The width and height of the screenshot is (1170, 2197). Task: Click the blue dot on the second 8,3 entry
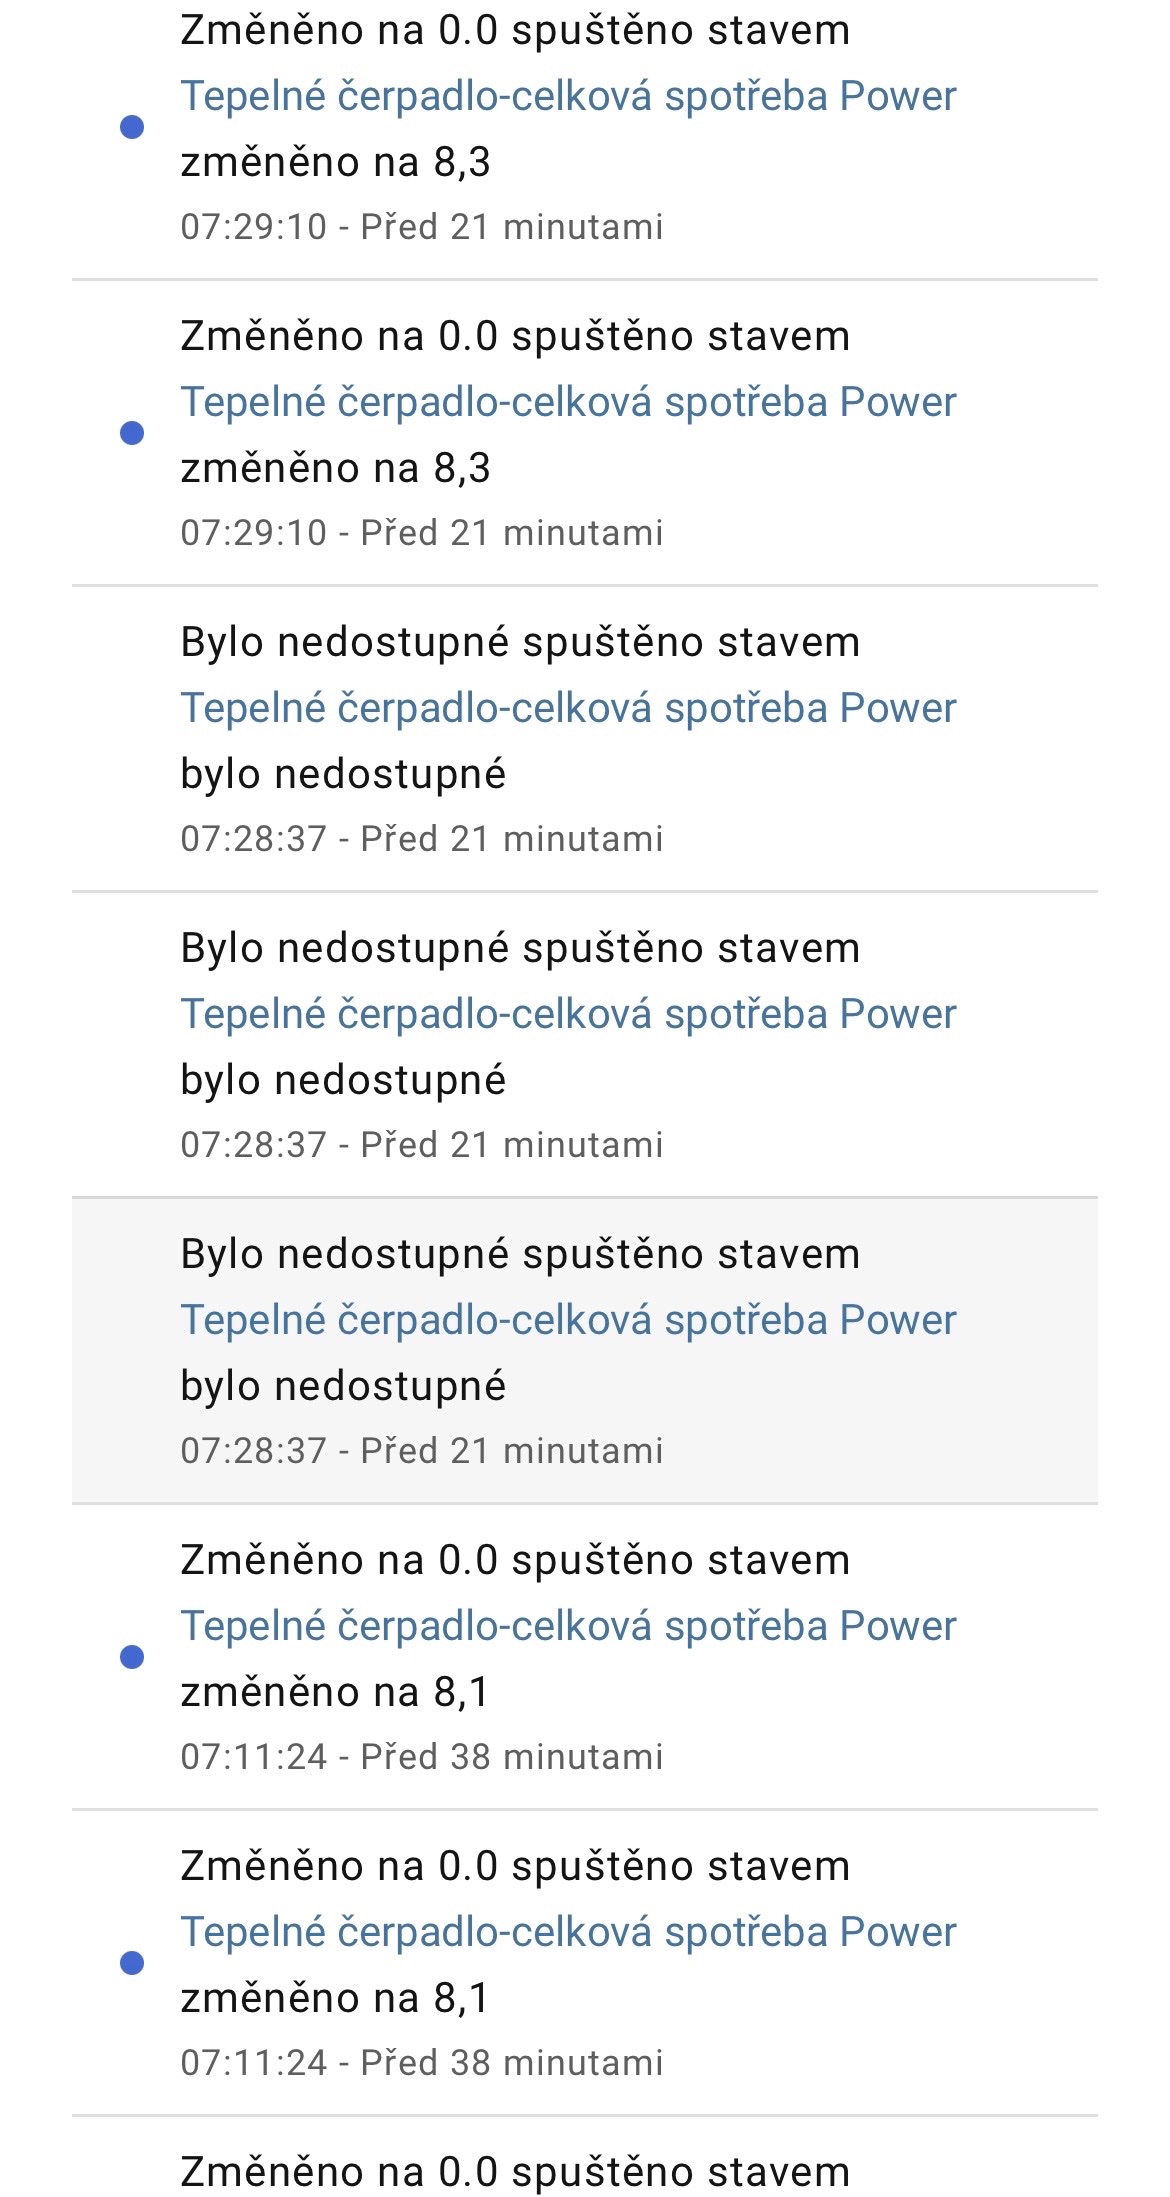point(132,433)
